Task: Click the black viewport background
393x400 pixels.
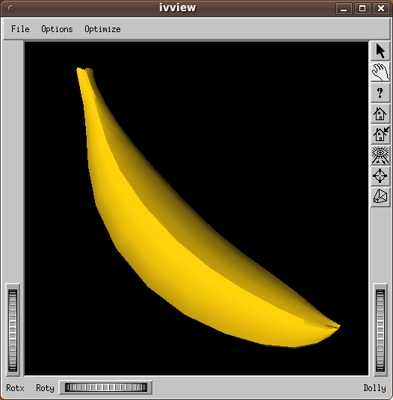Action: point(267,117)
